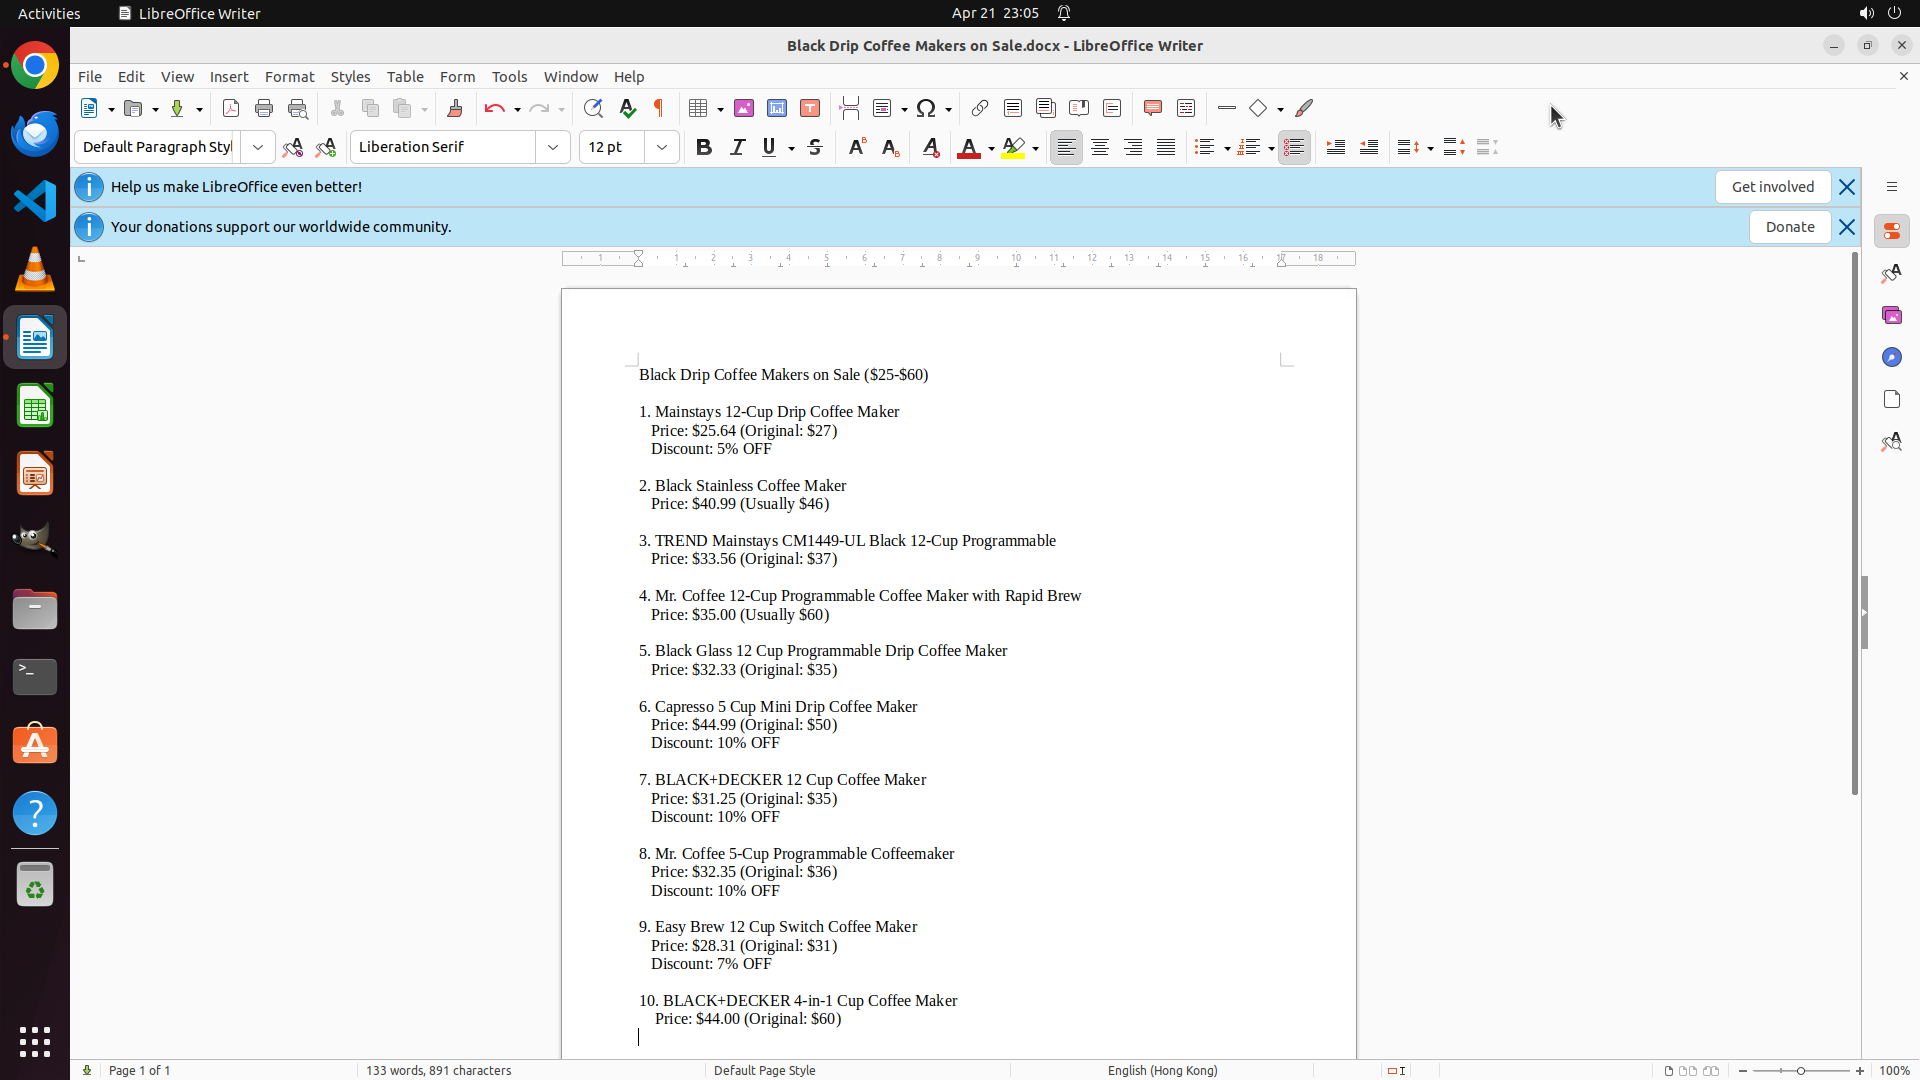
Task: Expand the paragraph style dropdown
Action: tap(258, 147)
